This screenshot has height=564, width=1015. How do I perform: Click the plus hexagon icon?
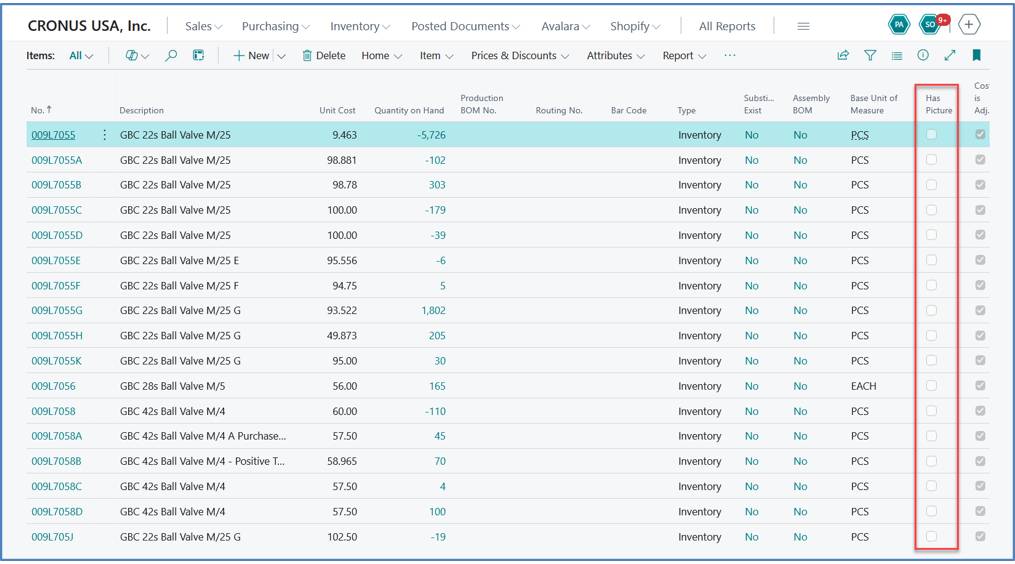968,25
